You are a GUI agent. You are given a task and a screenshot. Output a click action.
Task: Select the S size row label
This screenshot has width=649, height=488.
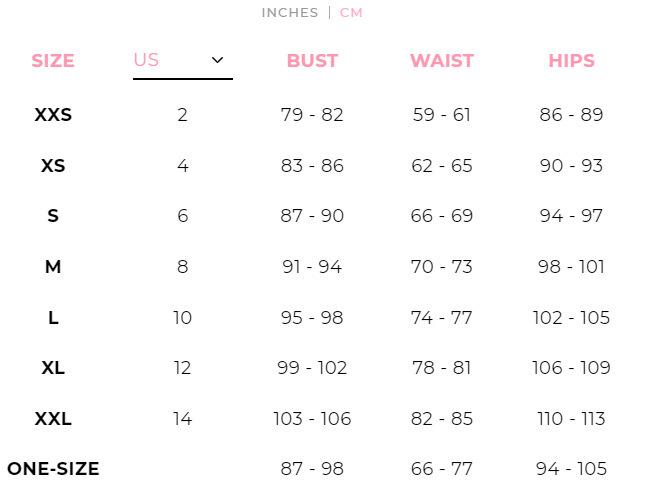tap(53, 216)
